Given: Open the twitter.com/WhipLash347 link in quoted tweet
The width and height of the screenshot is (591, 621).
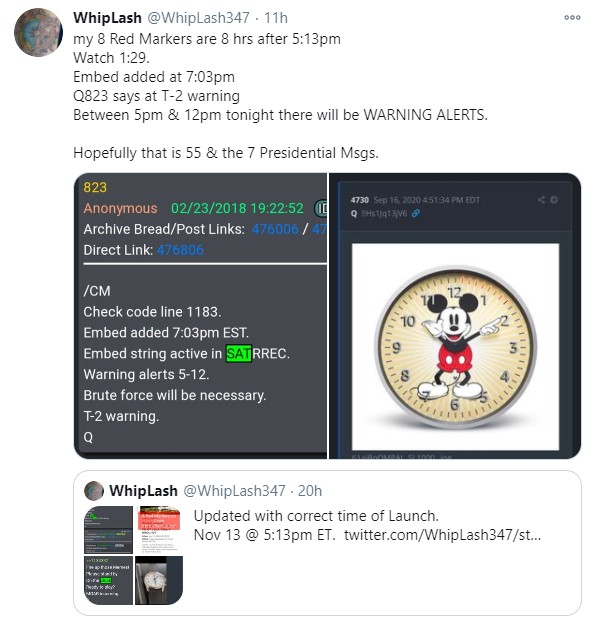Looking at the screenshot, I should tap(442, 535).
